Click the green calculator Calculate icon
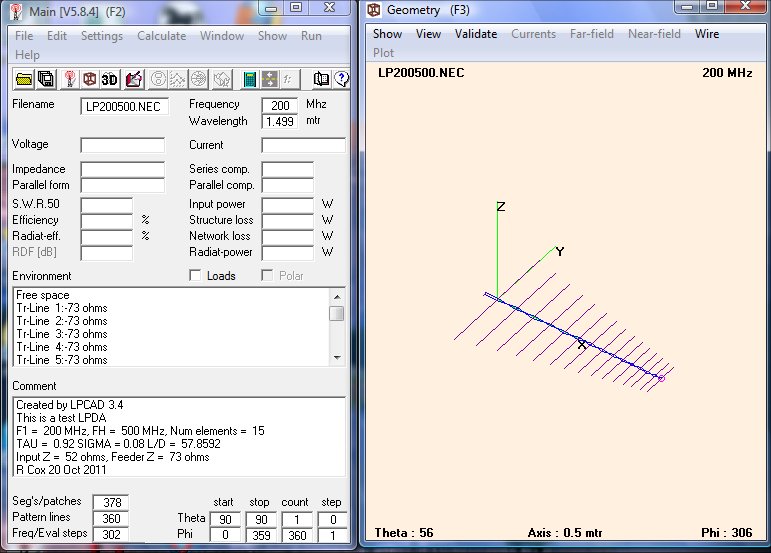Screen dimensions: 771x553 250,79
